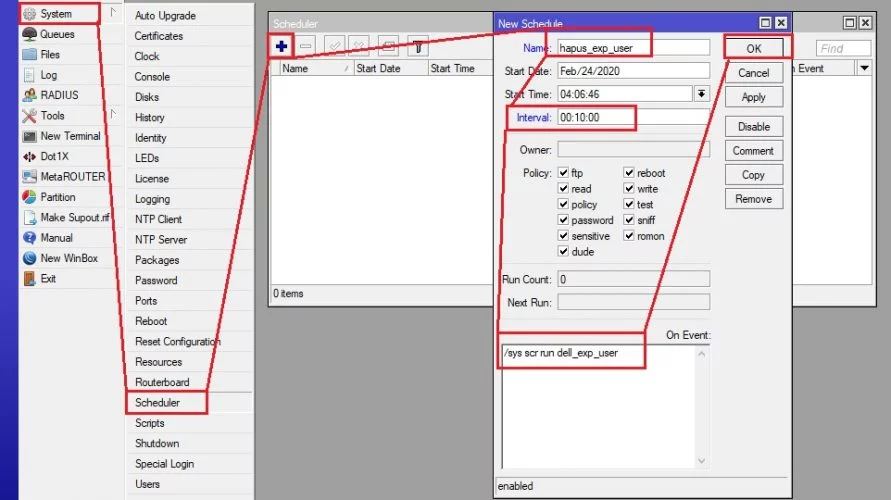891x500 pixels.
Task: Toggle the test policy checkbox
Action: click(x=629, y=204)
